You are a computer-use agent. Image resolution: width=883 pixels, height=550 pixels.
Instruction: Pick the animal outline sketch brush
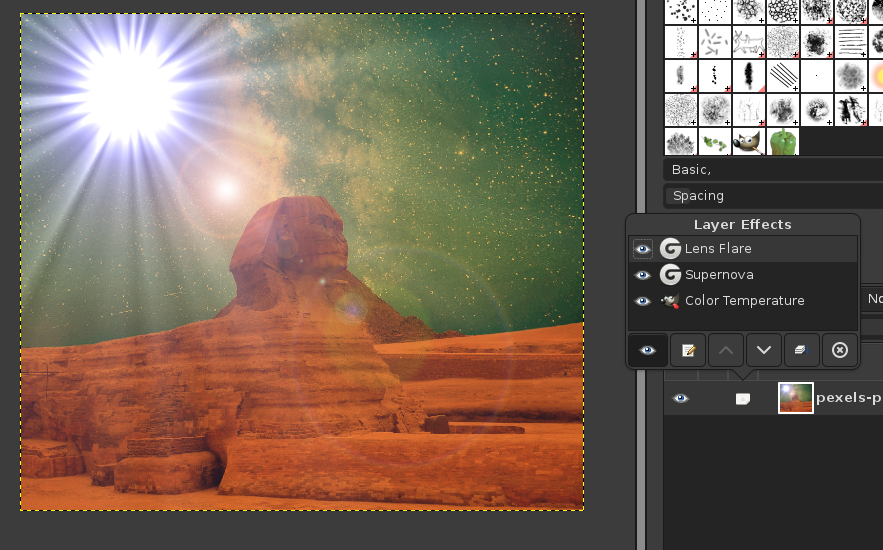coord(748,42)
